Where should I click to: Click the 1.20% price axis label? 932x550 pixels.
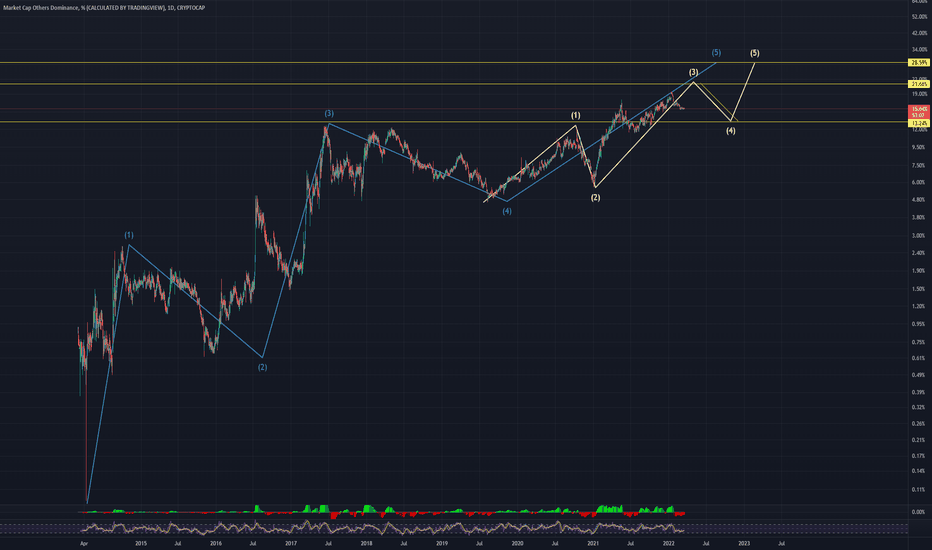(919, 306)
